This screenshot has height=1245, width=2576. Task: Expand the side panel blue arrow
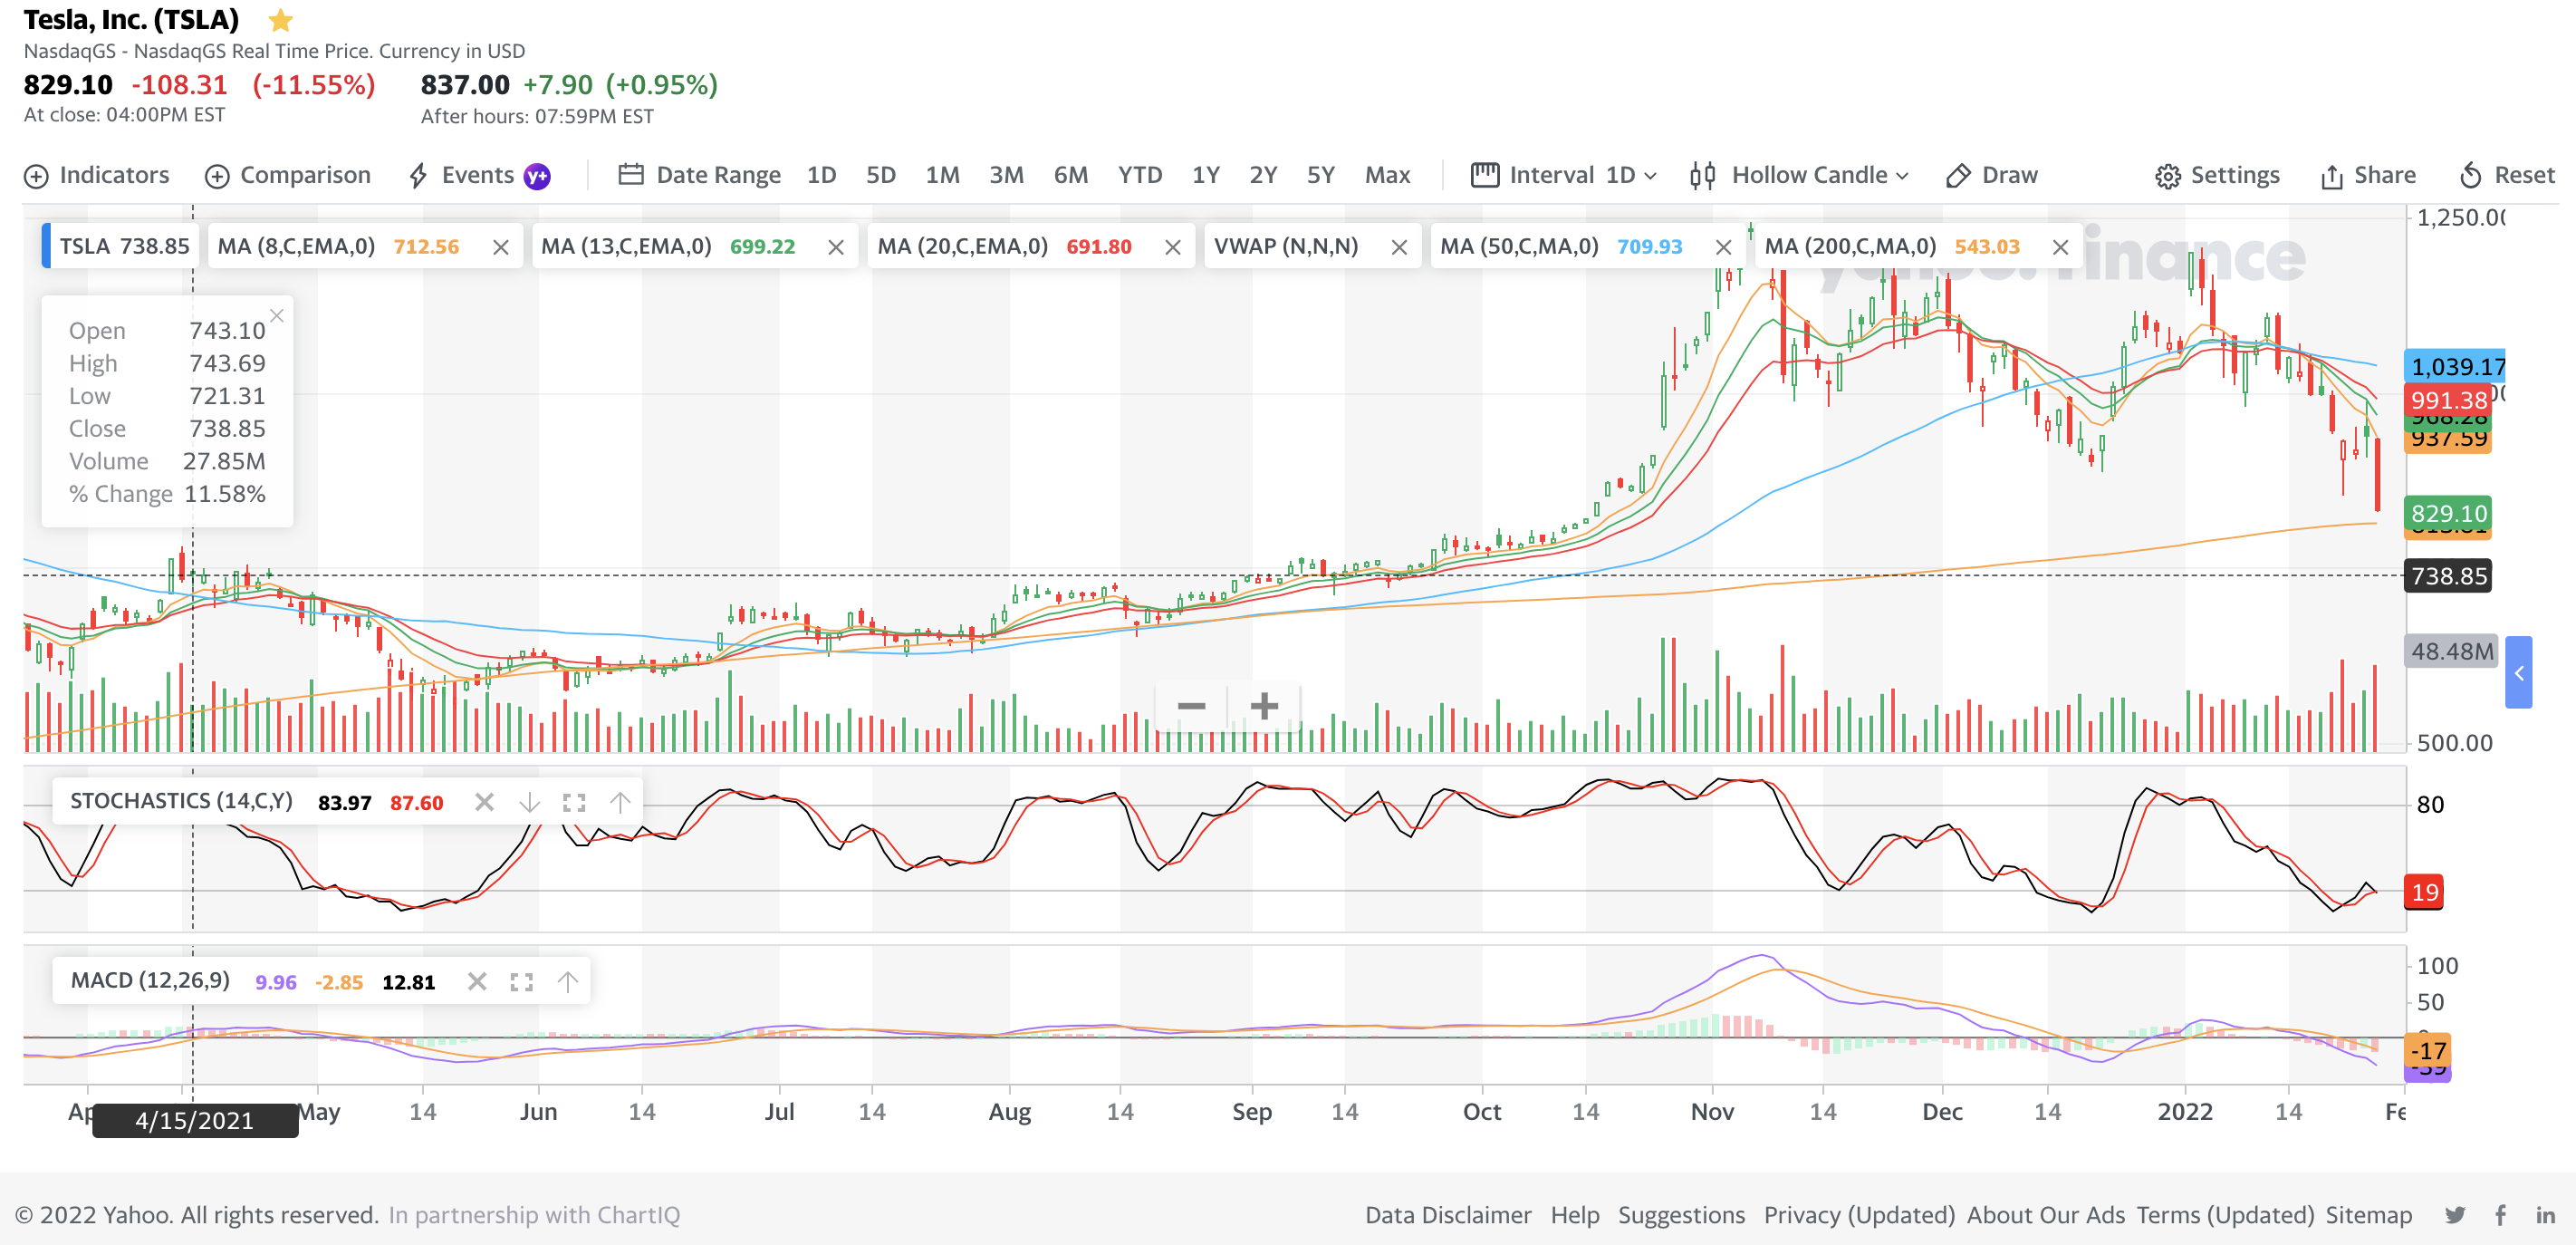click(2518, 673)
